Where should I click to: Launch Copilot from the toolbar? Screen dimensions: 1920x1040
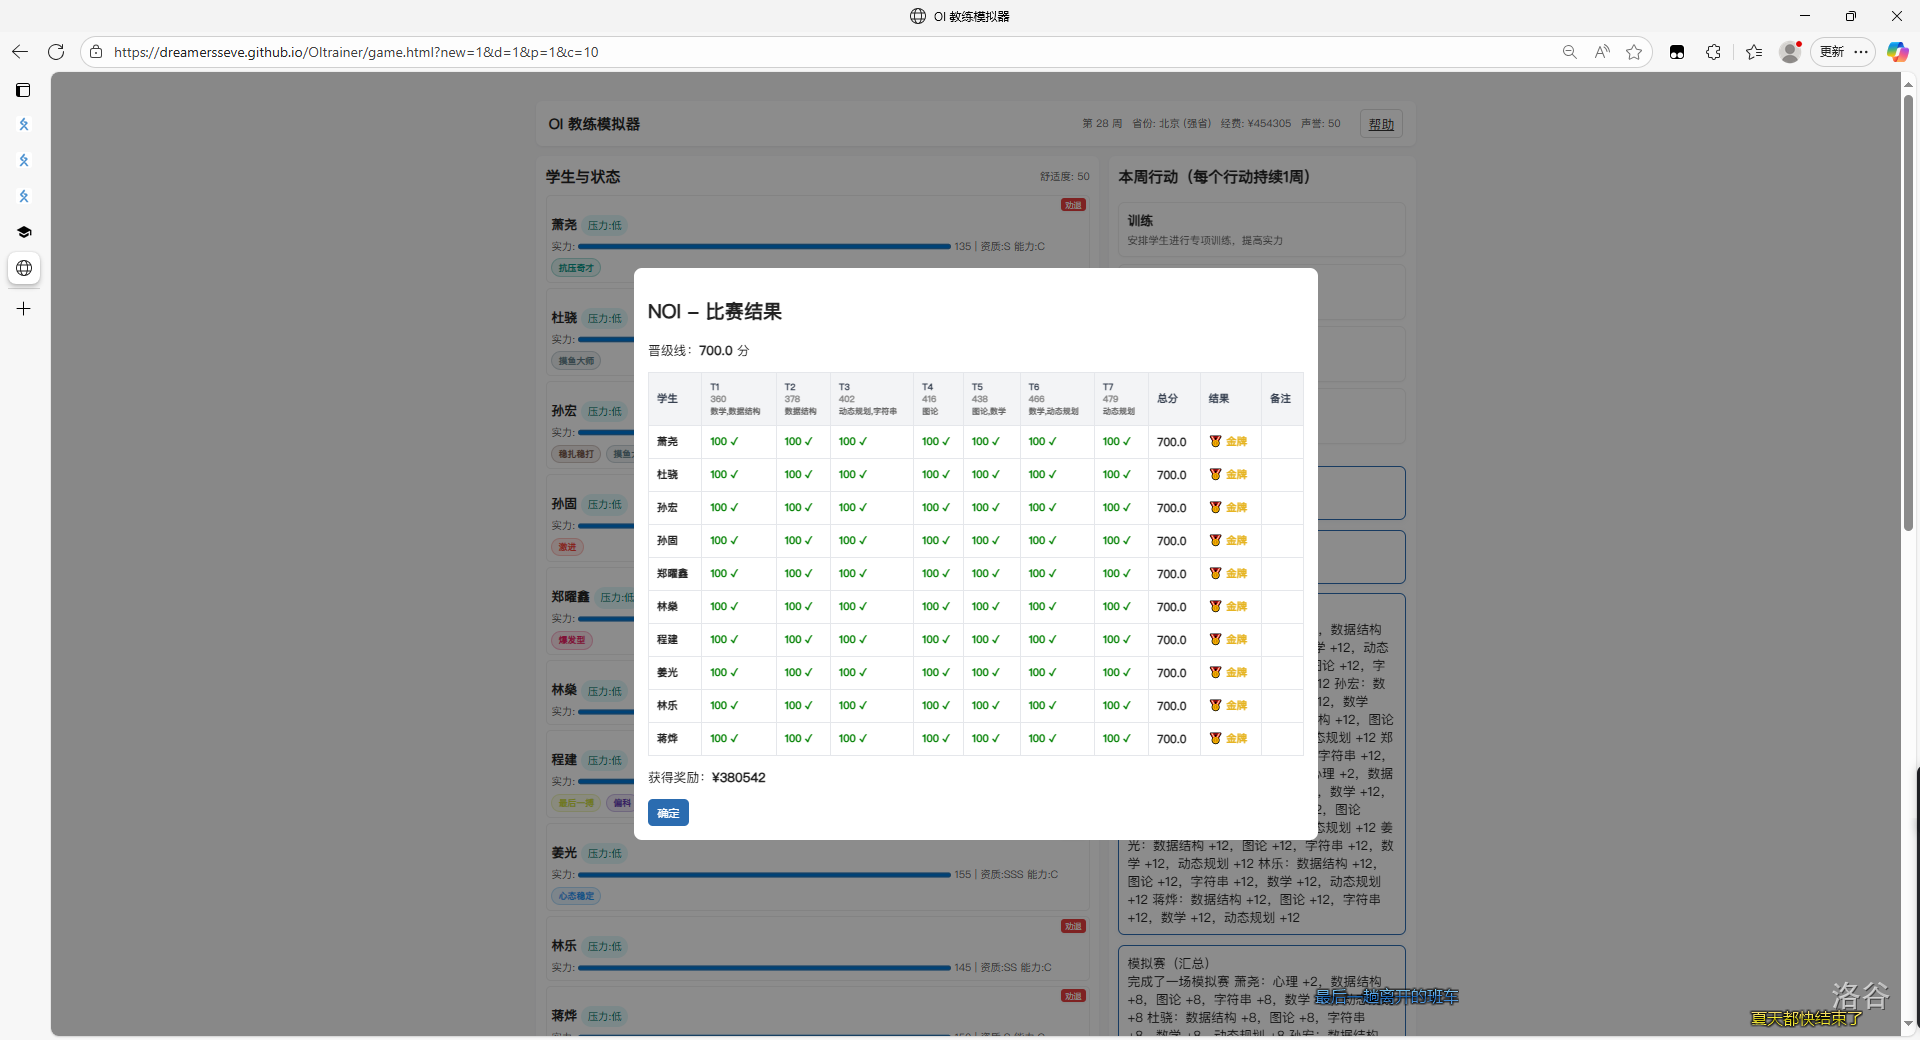coord(1897,52)
